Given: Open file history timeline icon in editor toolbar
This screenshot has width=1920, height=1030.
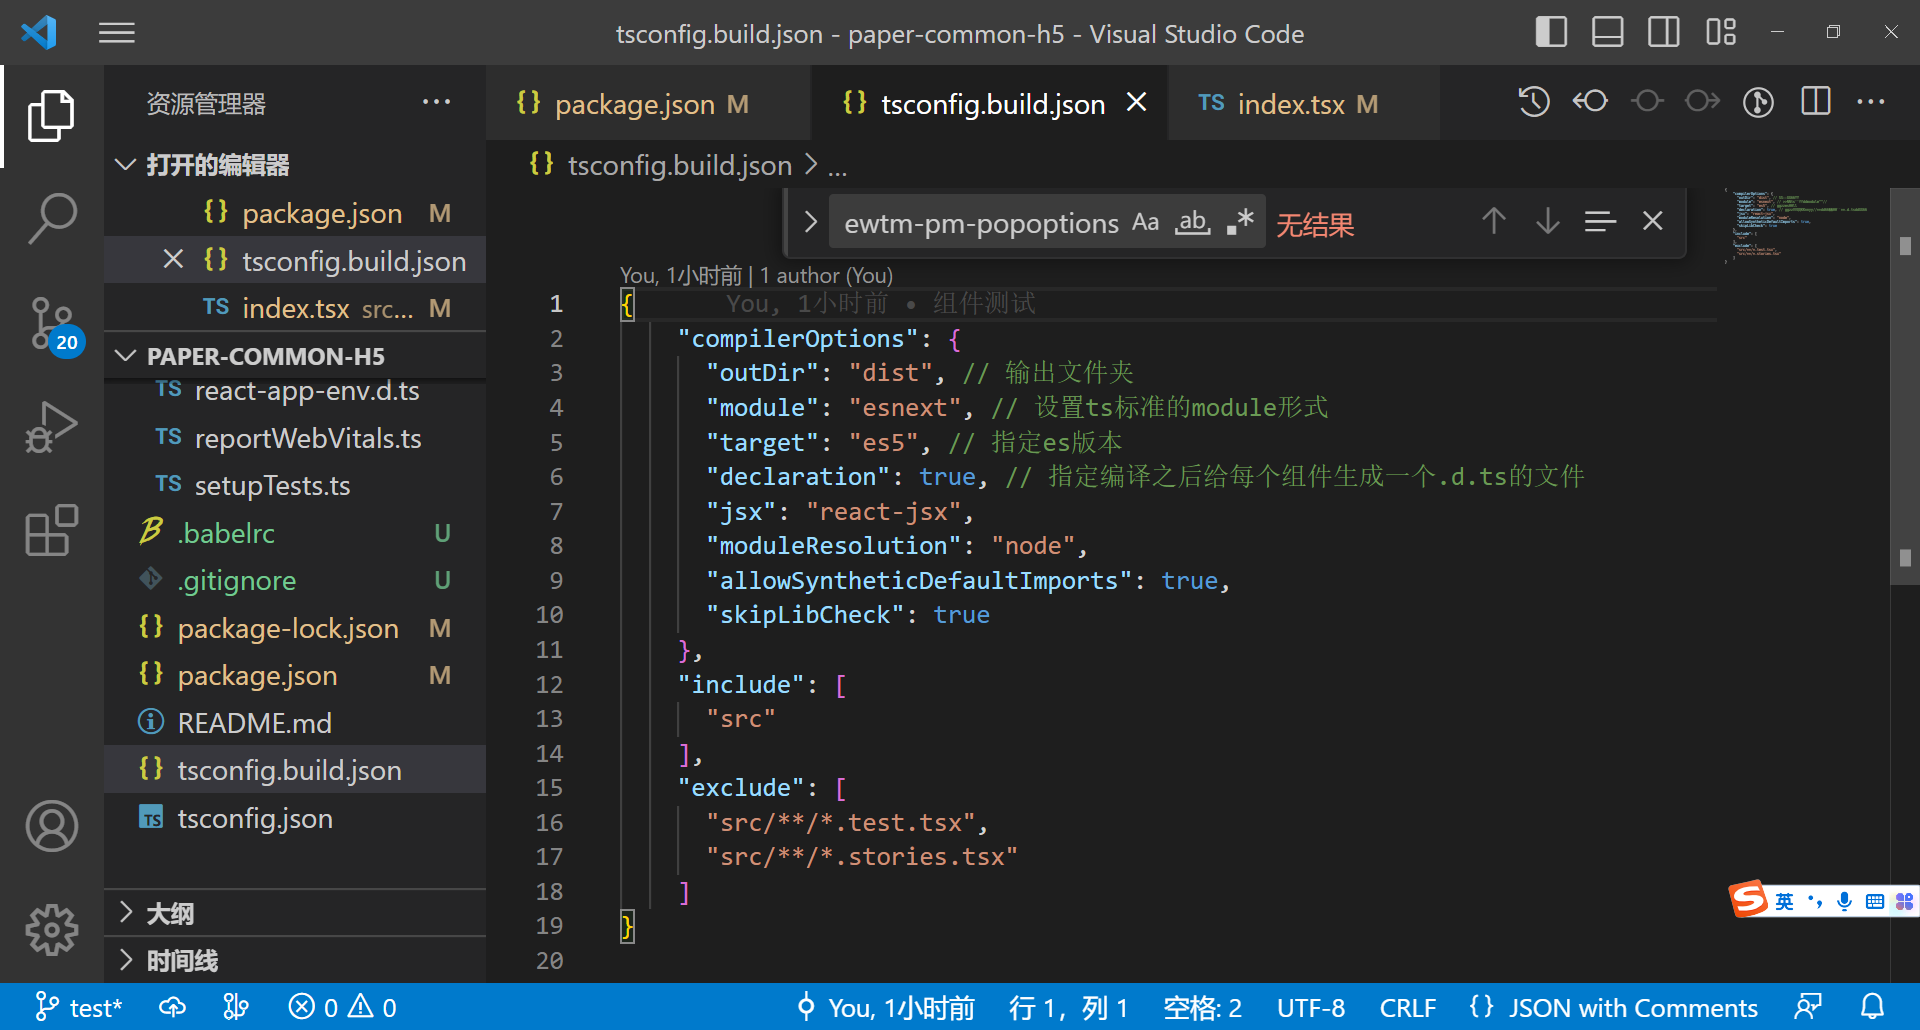Looking at the screenshot, I should [1534, 102].
